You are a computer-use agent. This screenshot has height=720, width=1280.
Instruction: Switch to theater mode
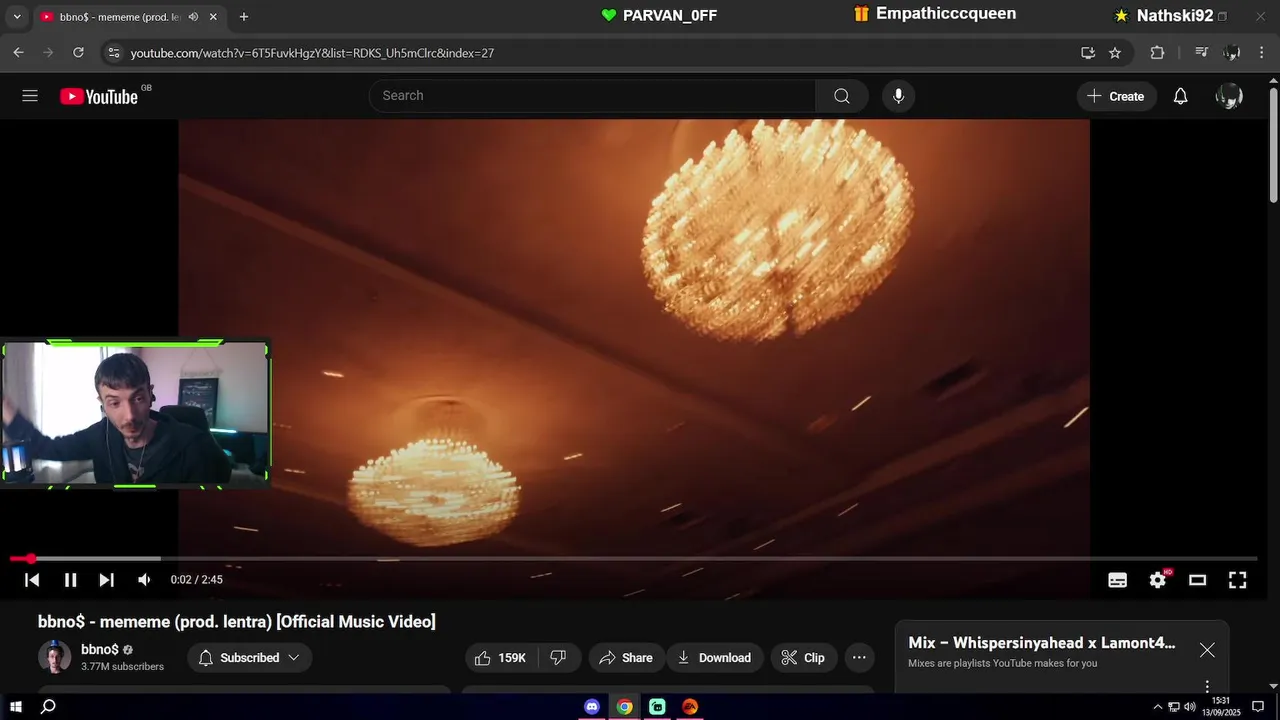[x=1197, y=580]
